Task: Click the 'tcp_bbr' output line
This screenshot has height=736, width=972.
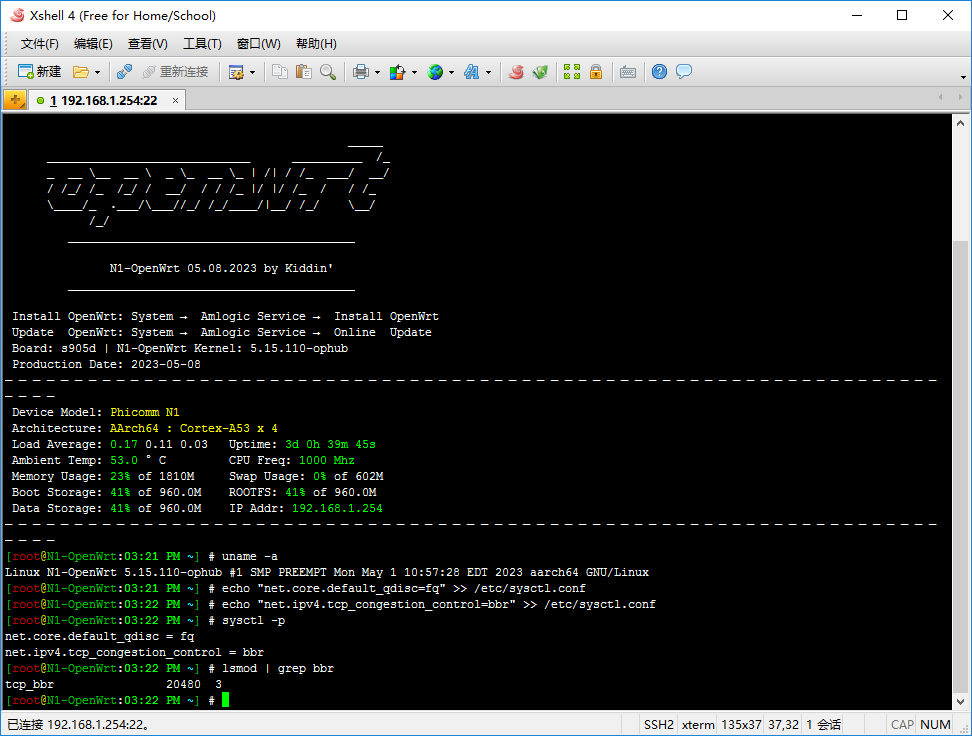Action: point(113,685)
